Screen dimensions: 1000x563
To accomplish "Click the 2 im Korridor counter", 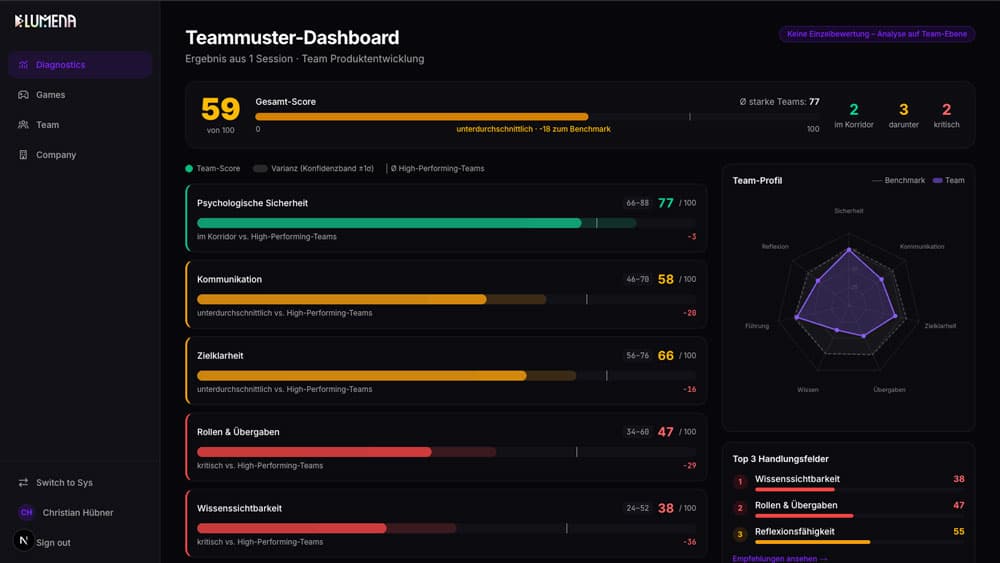I will pyautogui.click(x=854, y=115).
